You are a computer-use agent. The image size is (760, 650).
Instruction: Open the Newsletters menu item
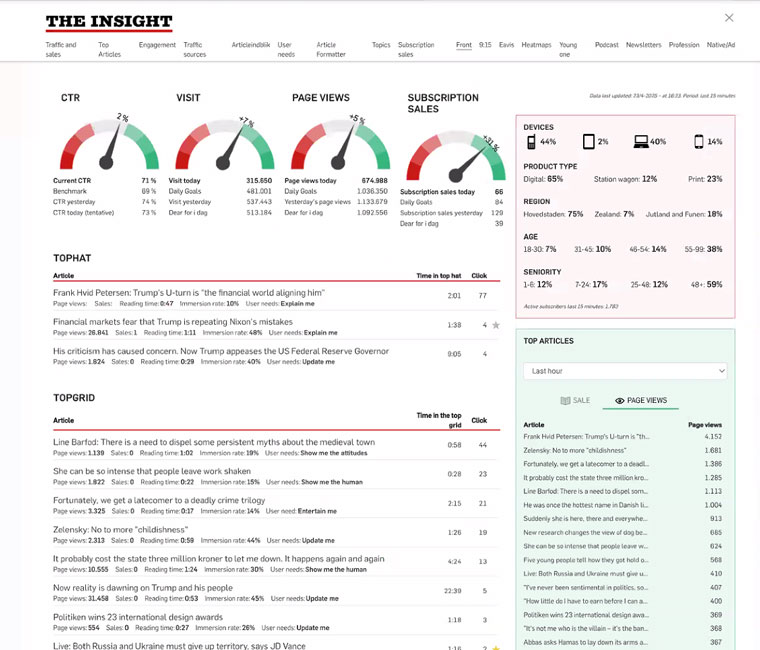[644, 45]
